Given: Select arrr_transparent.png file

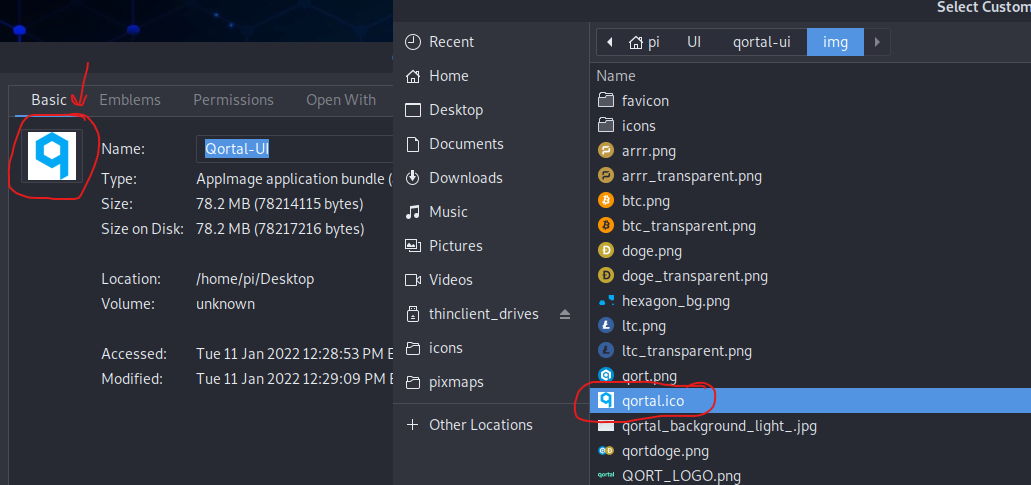Looking at the screenshot, I should pyautogui.click(x=810, y=176).
